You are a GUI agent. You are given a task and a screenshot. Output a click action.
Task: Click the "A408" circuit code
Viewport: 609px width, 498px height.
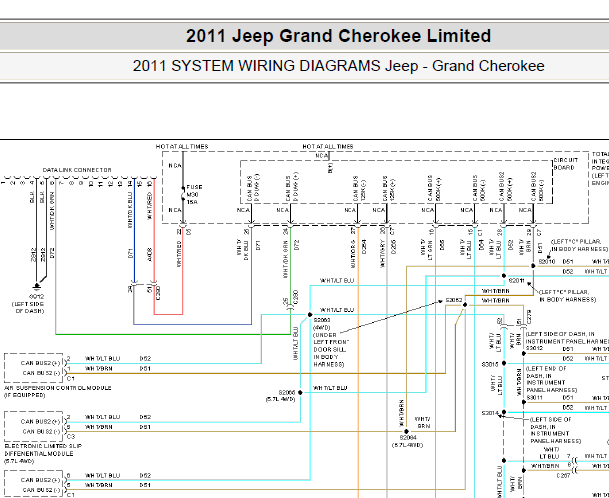pos(150,254)
